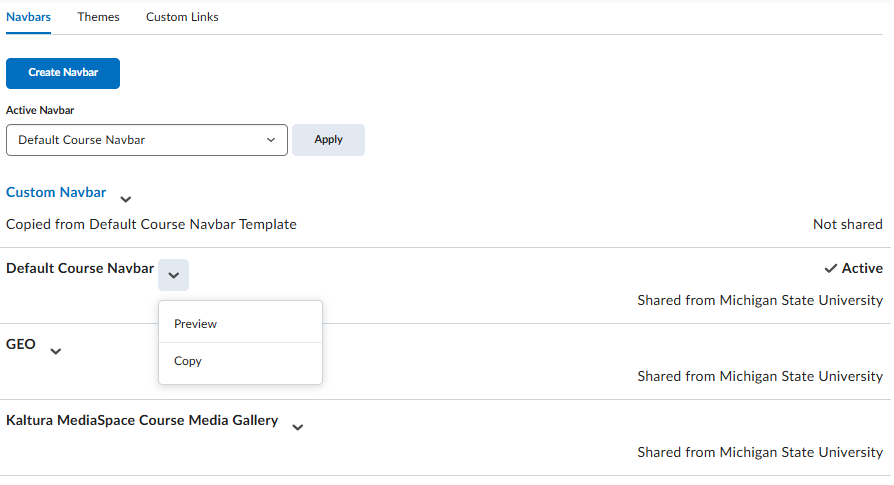894x485 pixels.
Task: Expand the GEO navbar actions chevron
Action: (56, 351)
